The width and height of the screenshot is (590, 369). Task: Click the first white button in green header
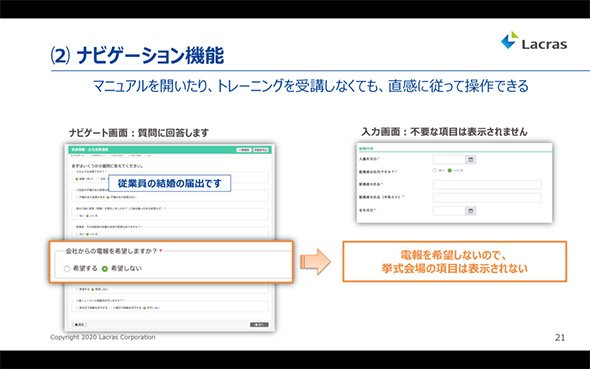coord(244,150)
